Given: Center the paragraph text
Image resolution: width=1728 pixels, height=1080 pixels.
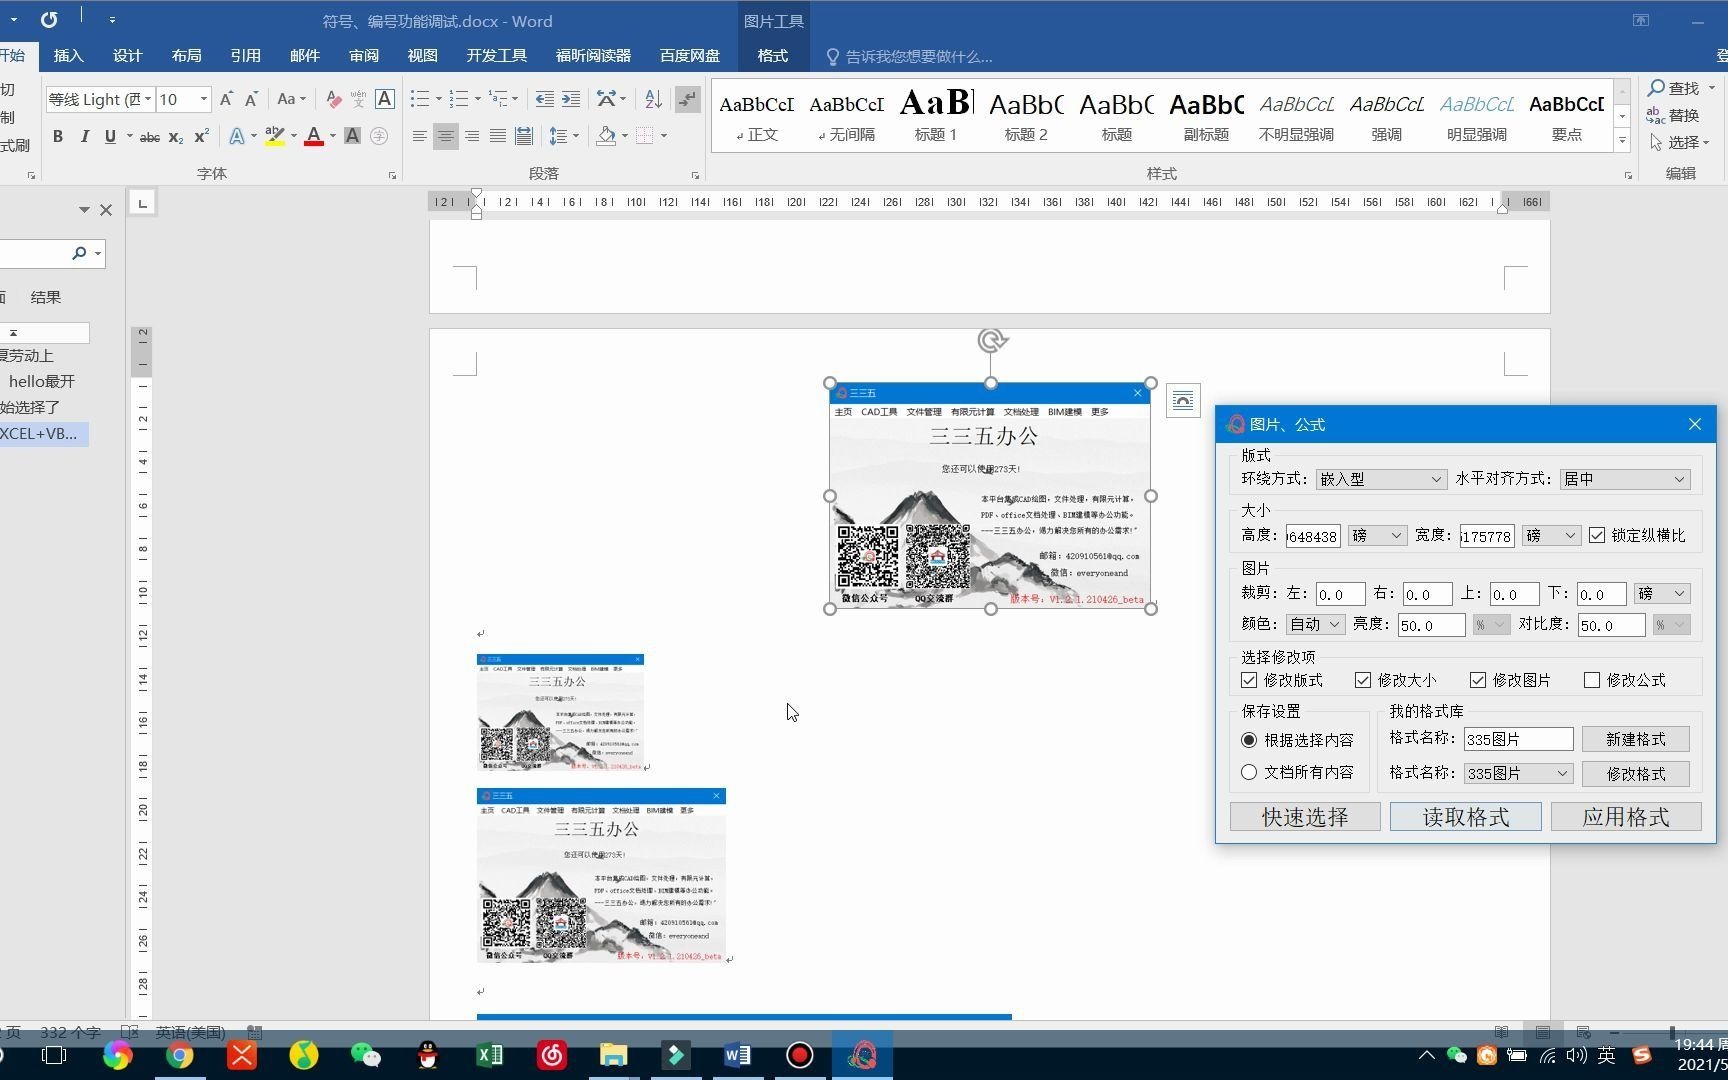Looking at the screenshot, I should (446, 136).
